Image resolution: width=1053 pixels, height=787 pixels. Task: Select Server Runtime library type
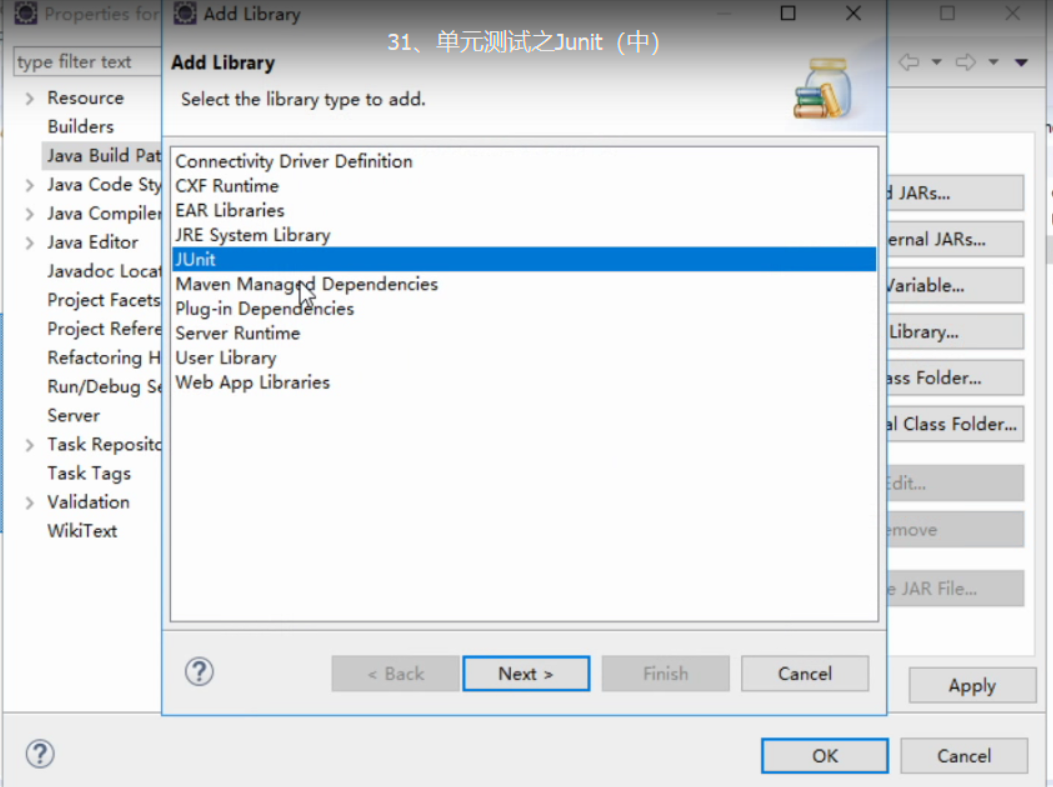coord(524,333)
